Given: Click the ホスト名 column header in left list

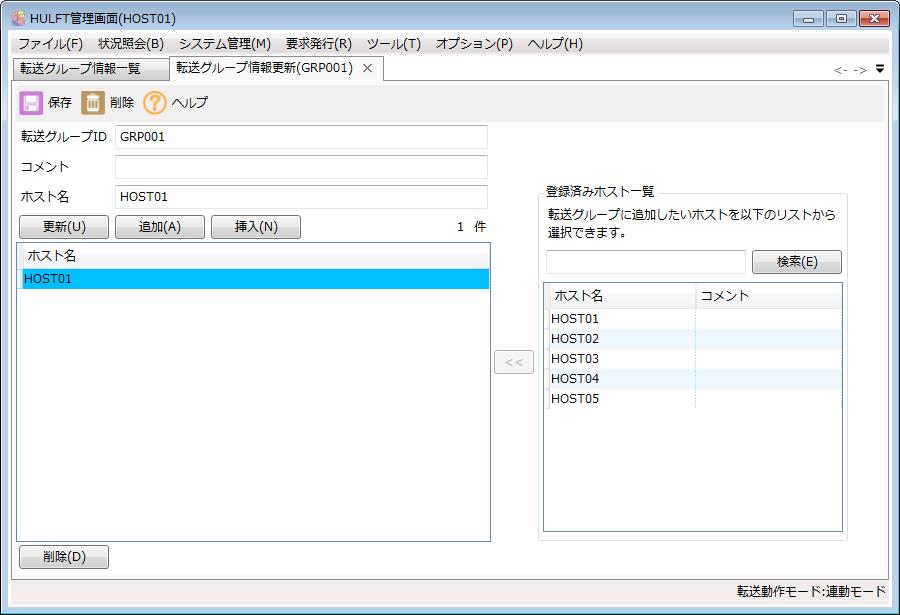Looking at the screenshot, I should tap(254, 256).
